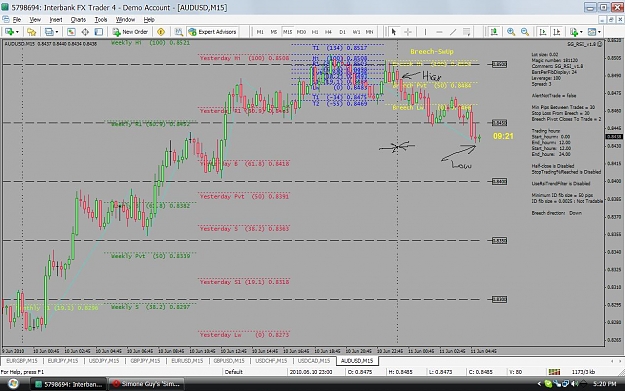The image size is (625, 391).
Task: Click the taskbar clock 5:20 PM
Action: (x=605, y=384)
